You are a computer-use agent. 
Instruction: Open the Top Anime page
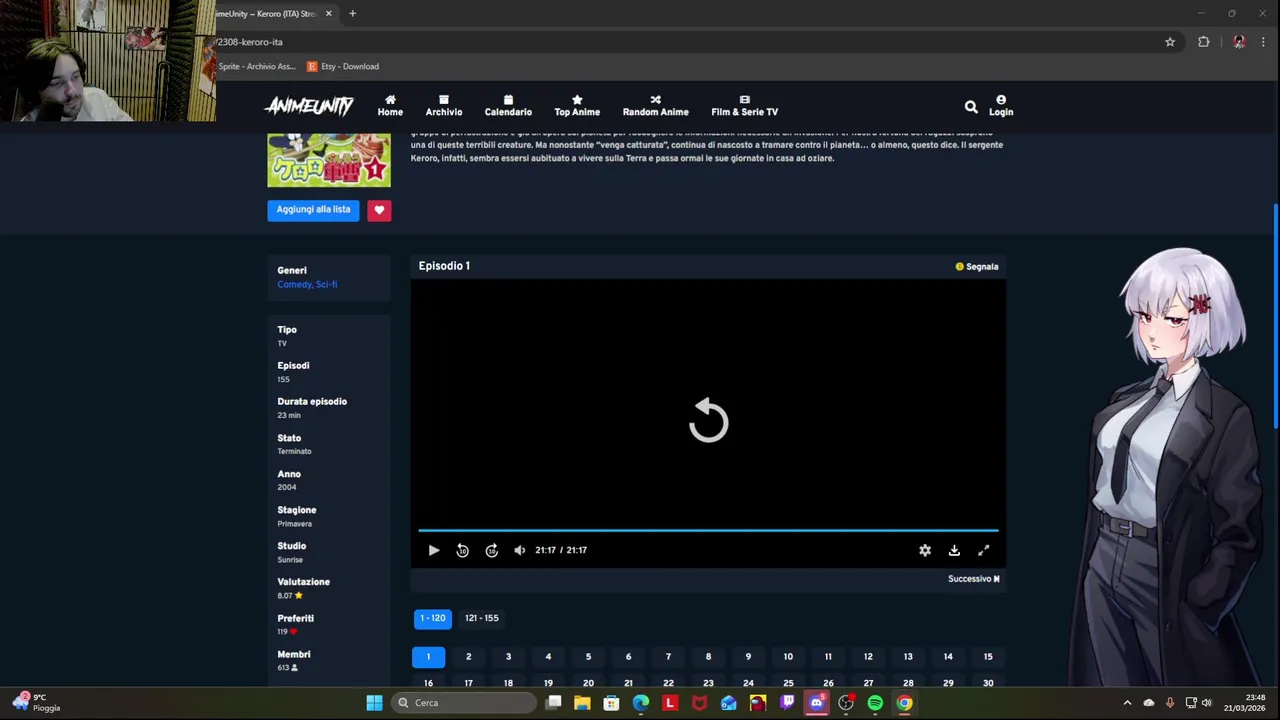[x=577, y=105]
